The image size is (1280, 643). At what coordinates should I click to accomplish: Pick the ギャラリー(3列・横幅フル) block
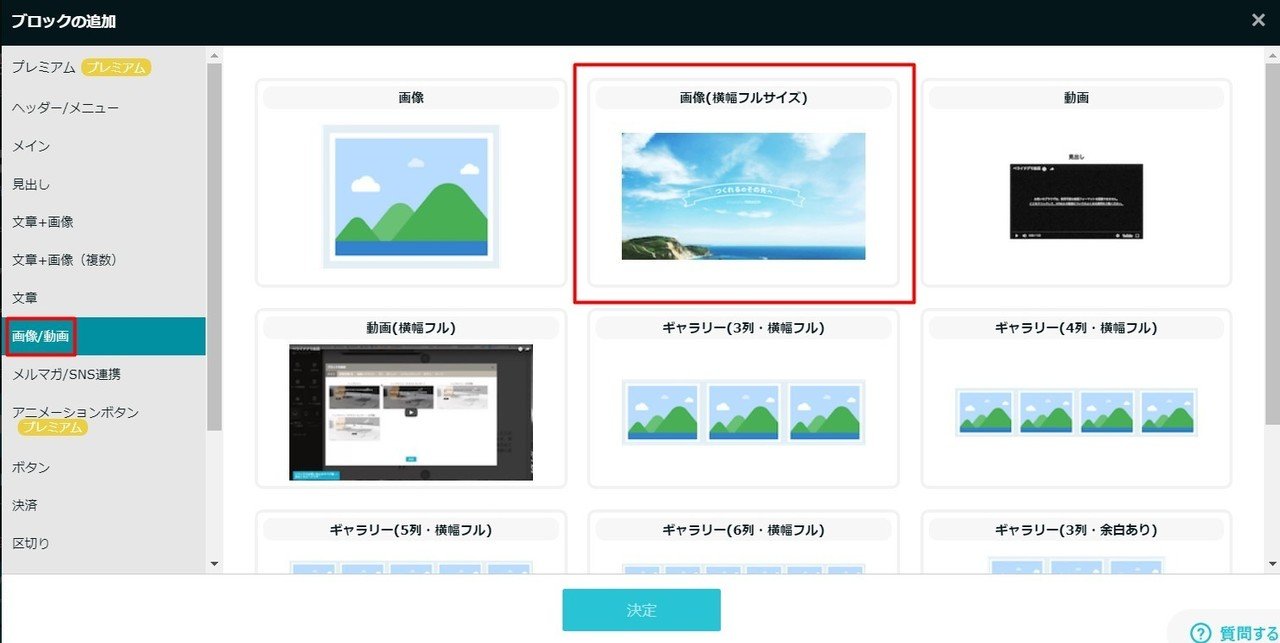743,398
